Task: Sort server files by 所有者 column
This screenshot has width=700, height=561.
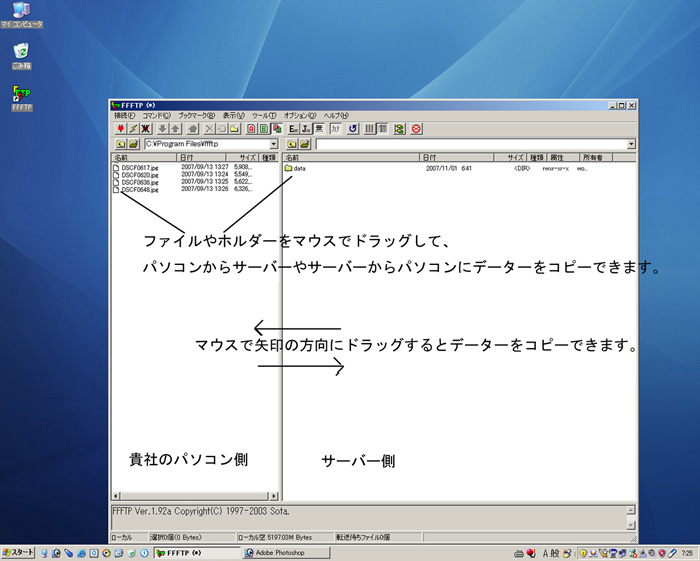Action: 596,158
